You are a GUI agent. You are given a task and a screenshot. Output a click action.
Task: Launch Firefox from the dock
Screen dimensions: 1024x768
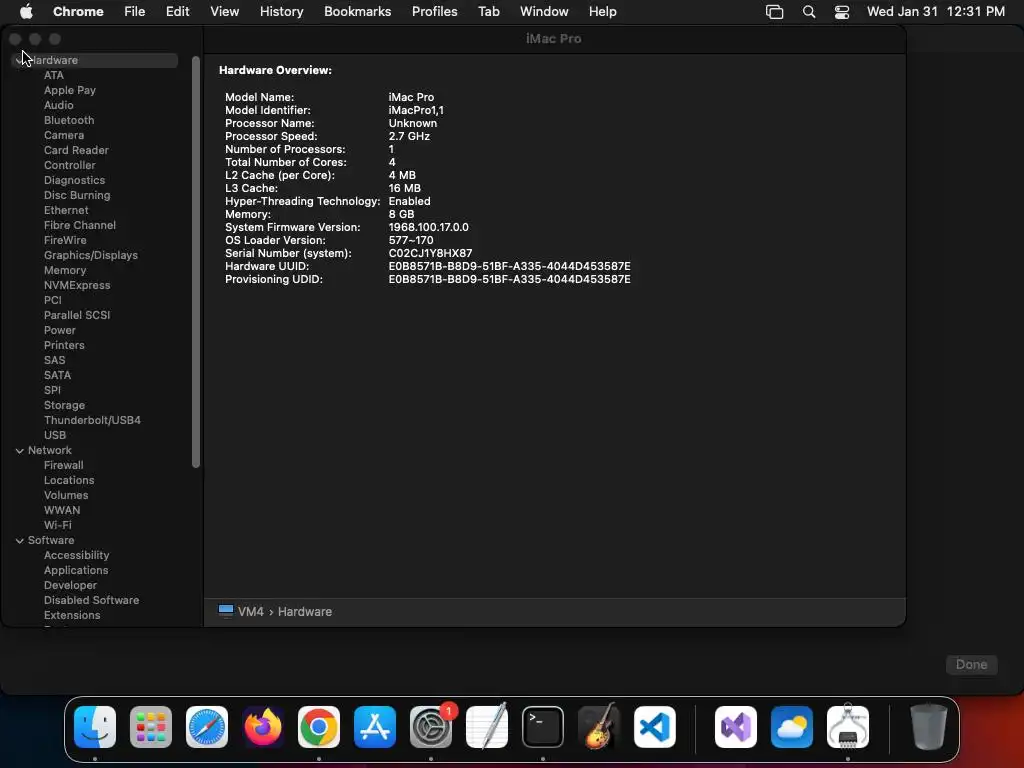263,727
